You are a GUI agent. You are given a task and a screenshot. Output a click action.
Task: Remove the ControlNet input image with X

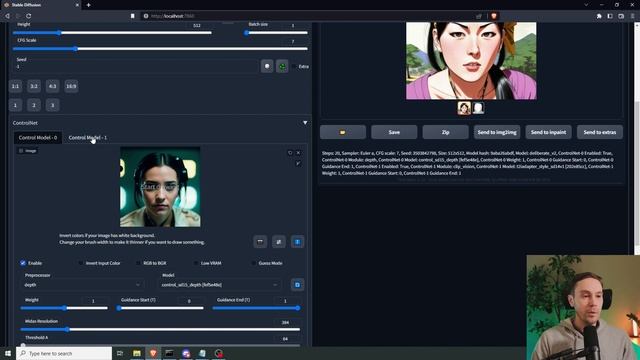pyautogui.click(x=298, y=153)
